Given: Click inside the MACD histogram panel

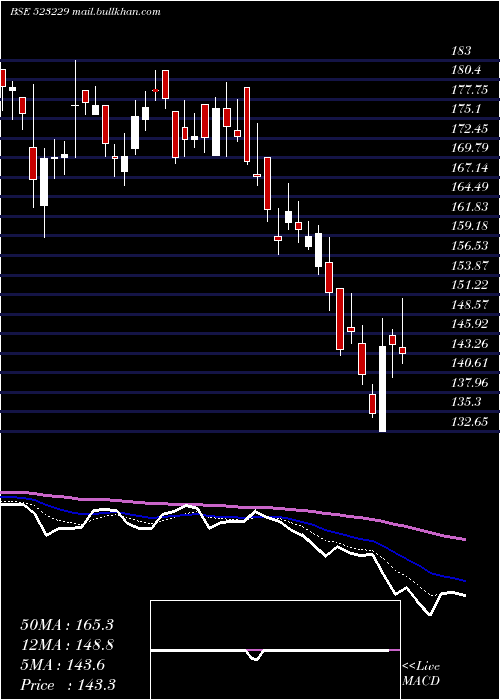Looking at the screenshot, I should tap(275, 650).
